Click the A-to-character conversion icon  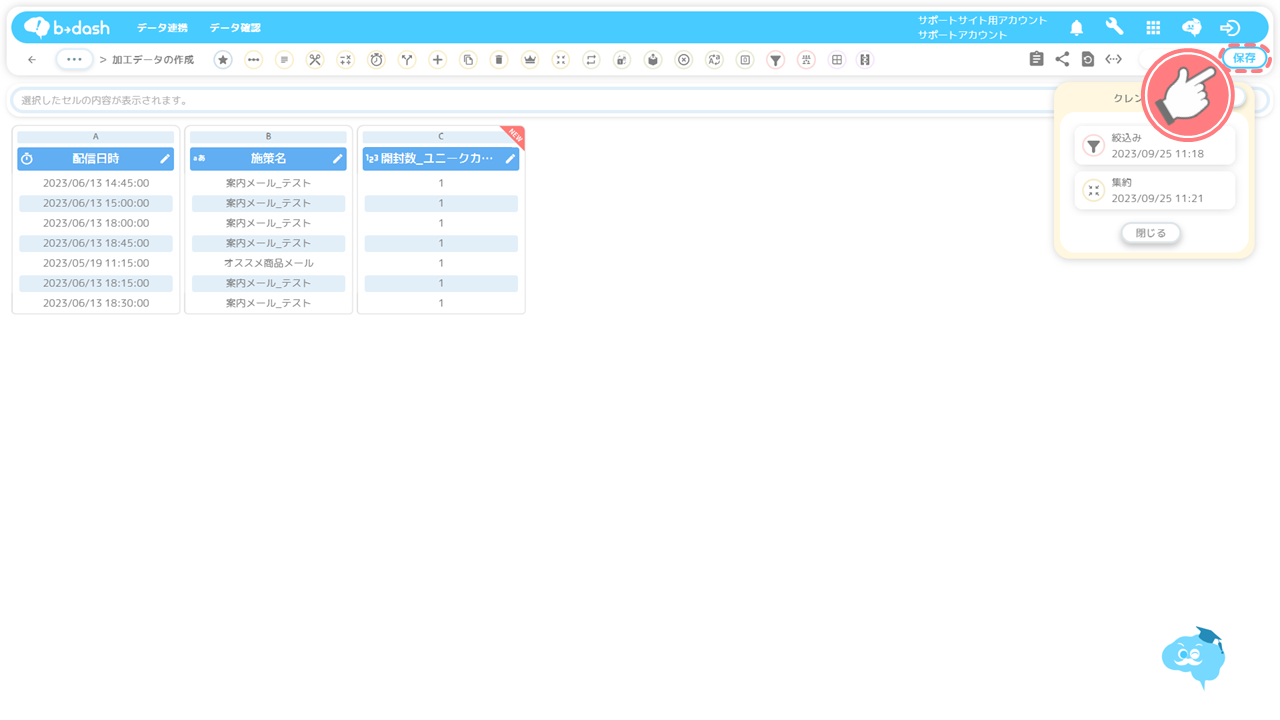(714, 60)
